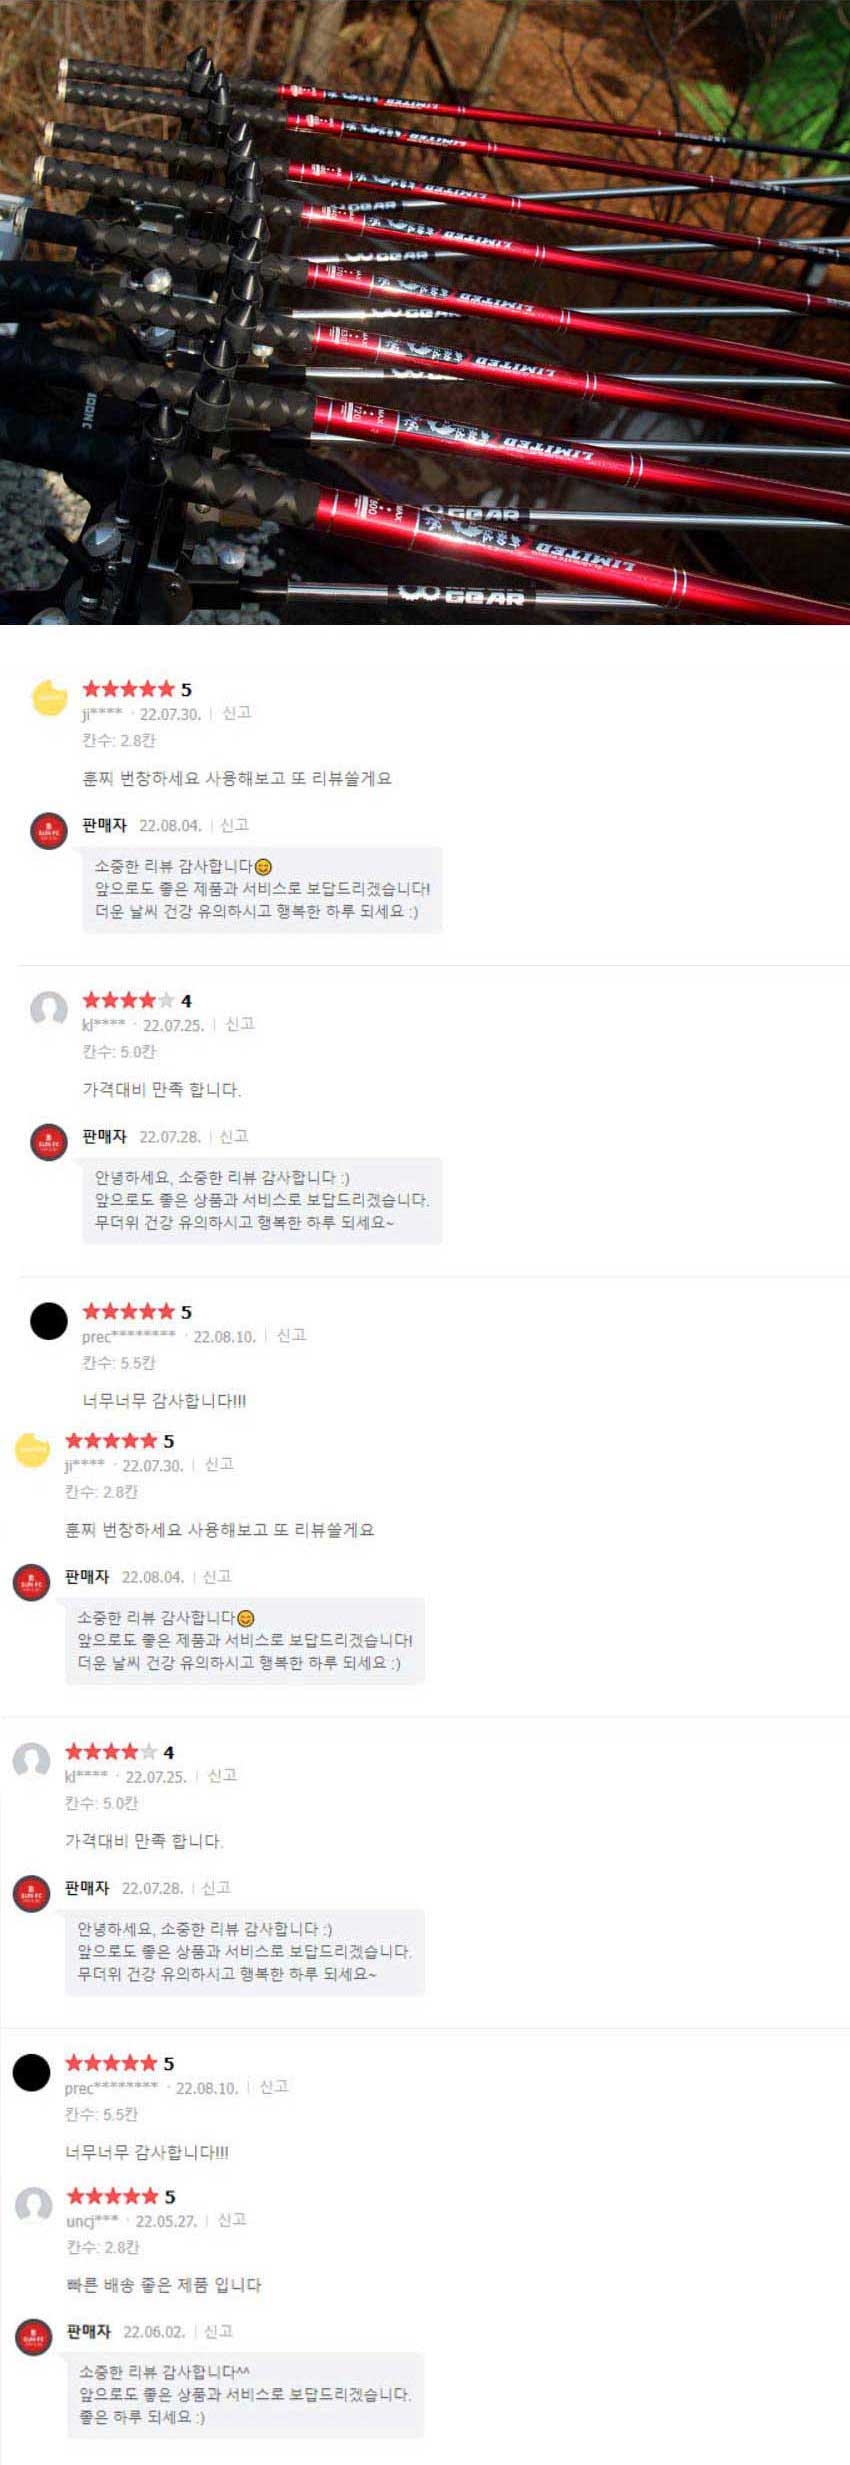Image resolution: width=850 pixels, height=2465 pixels.
Task: Click 신고 beside 판매자 22.06.02 reply
Action: [x=218, y=2331]
